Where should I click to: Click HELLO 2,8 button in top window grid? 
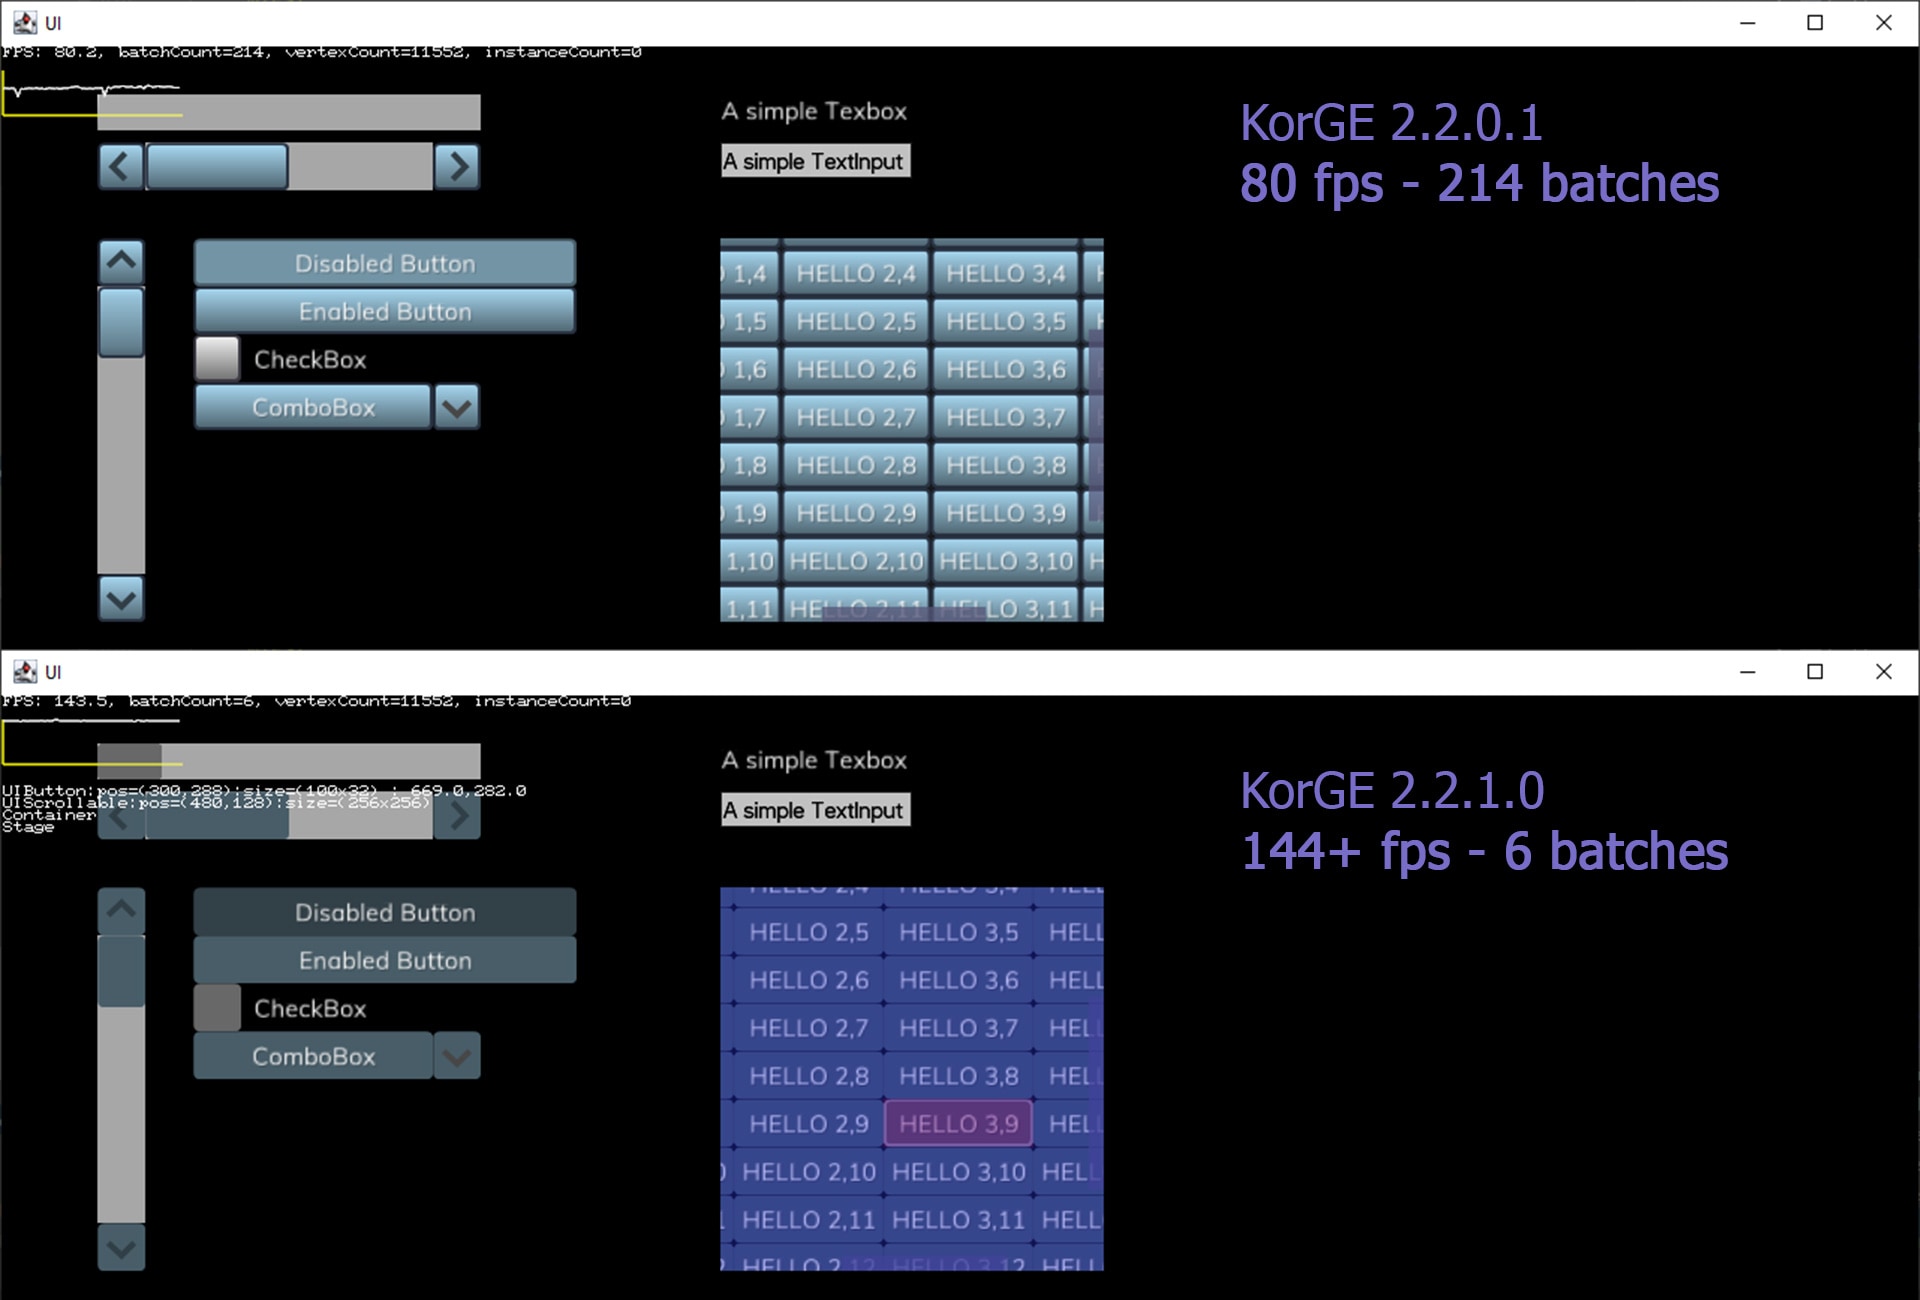(x=856, y=465)
